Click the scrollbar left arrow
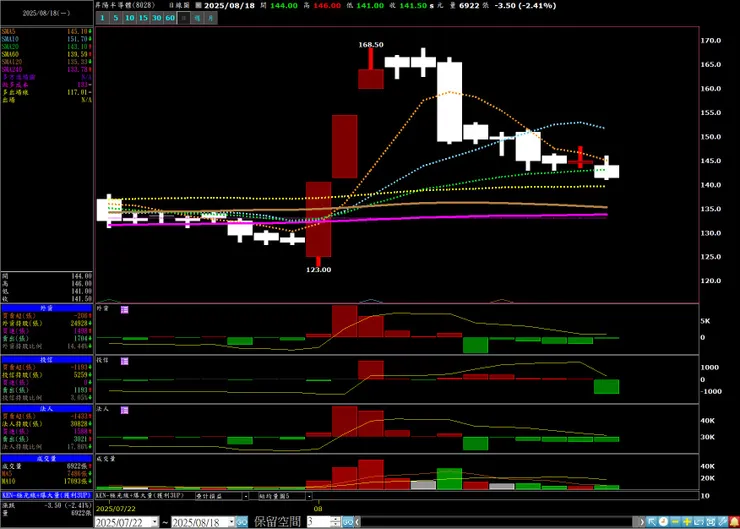This screenshot has width=740, height=529. [x=358, y=522]
